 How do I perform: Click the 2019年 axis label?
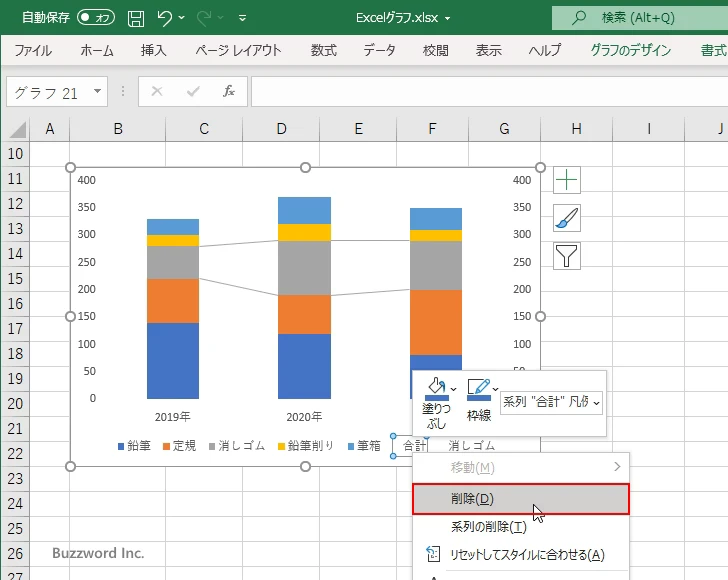coord(172,417)
